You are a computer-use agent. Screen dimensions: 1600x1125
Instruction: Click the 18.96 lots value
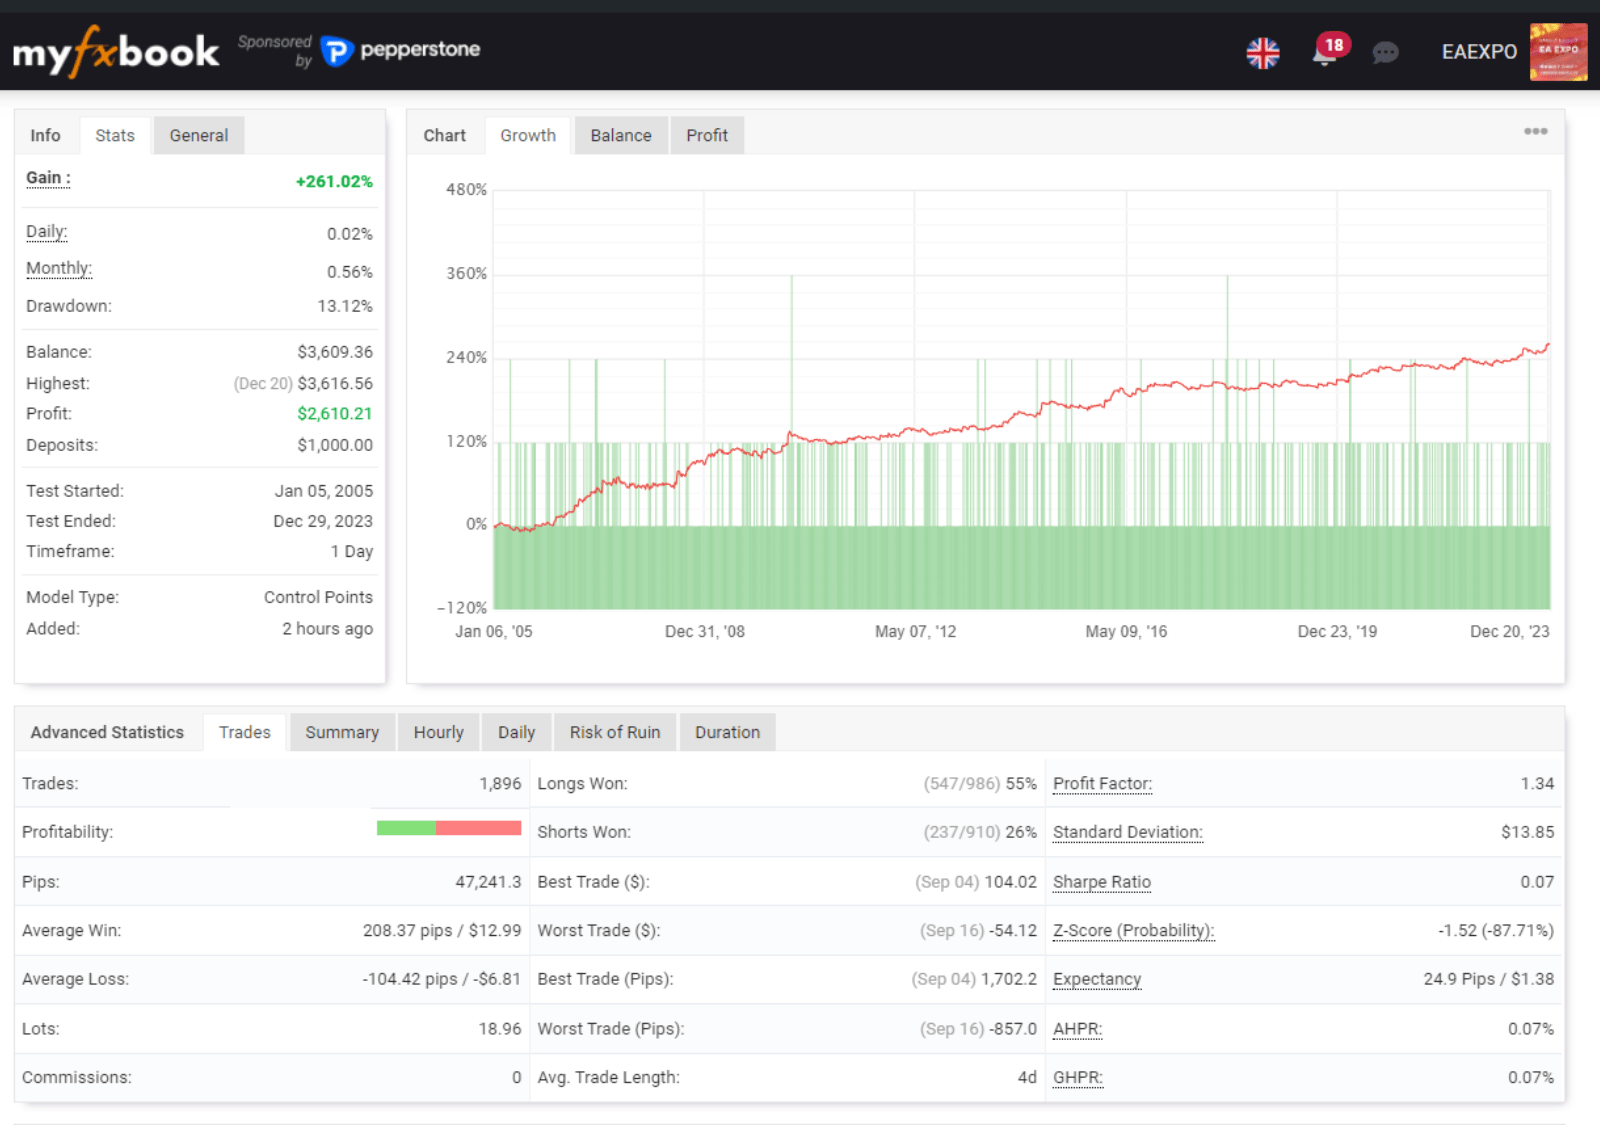500,1029
